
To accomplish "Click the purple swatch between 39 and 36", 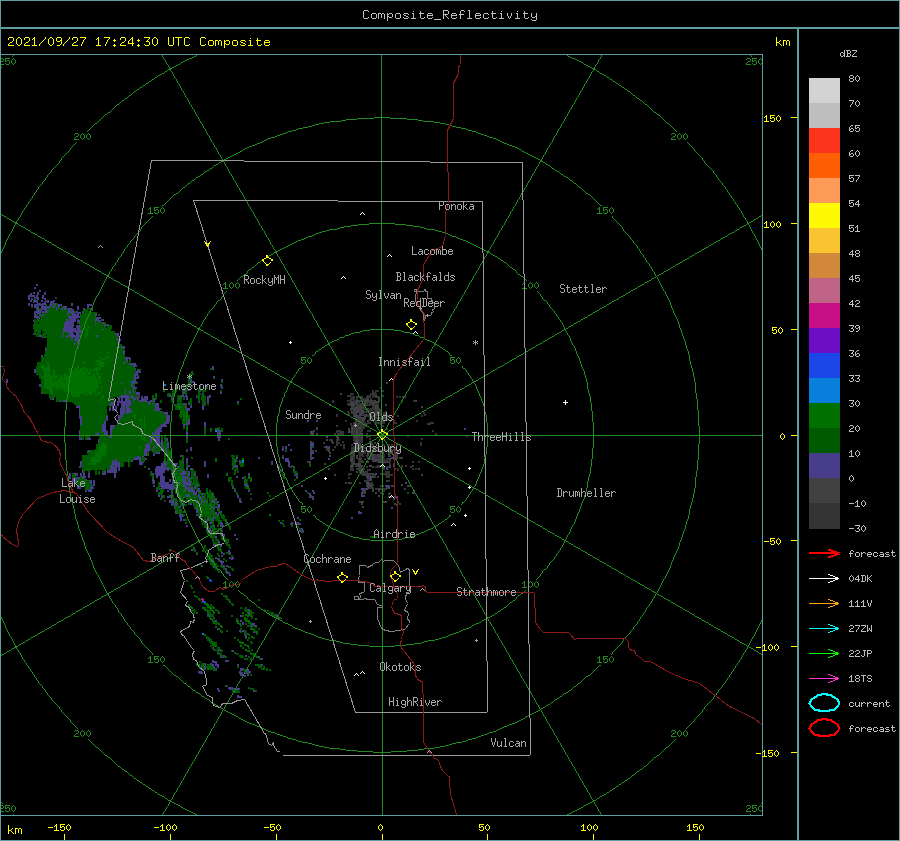I will [x=824, y=341].
